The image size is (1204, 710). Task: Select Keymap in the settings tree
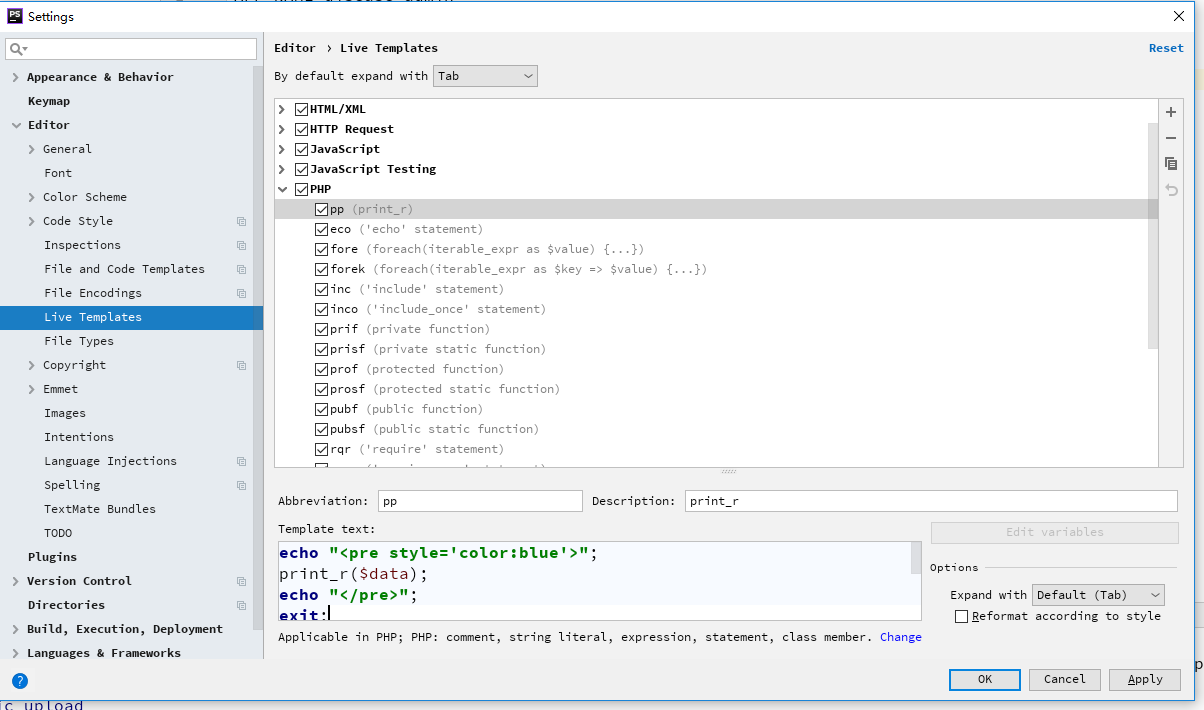(x=49, y=101)
